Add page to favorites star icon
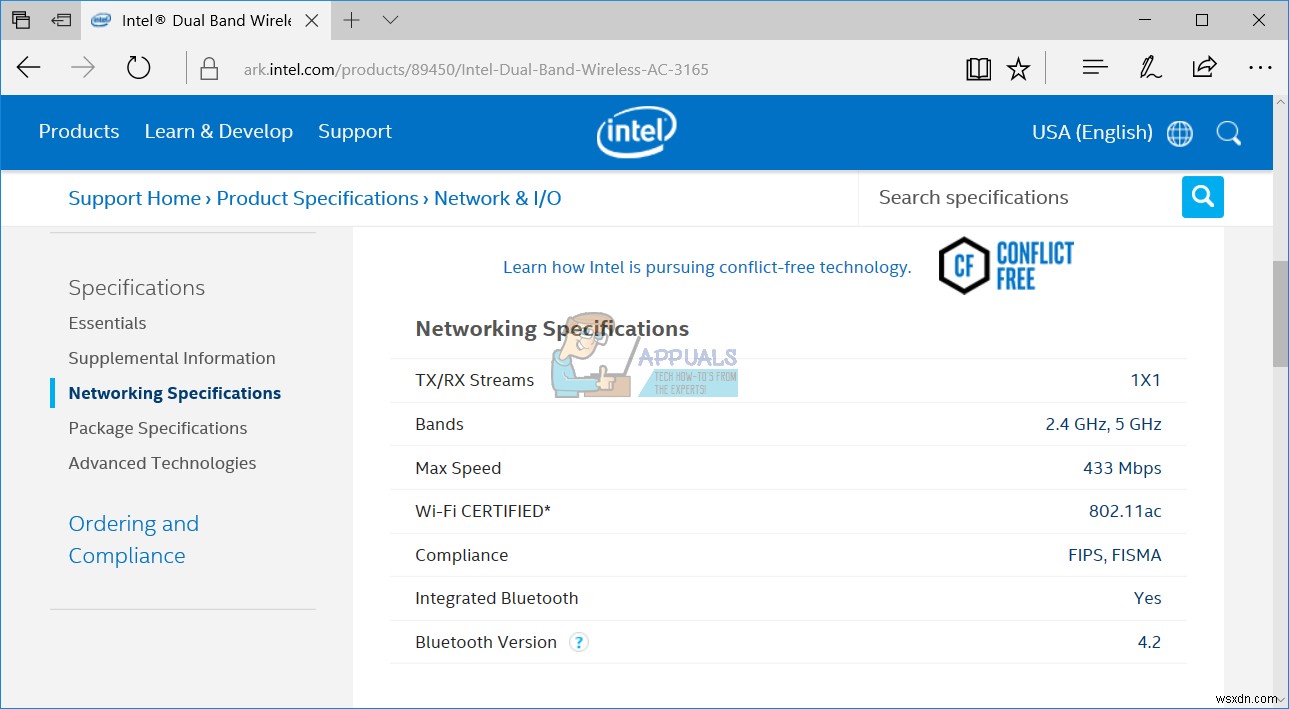This screenshot has width=1289, height=709. click(x=1018, y=68)
